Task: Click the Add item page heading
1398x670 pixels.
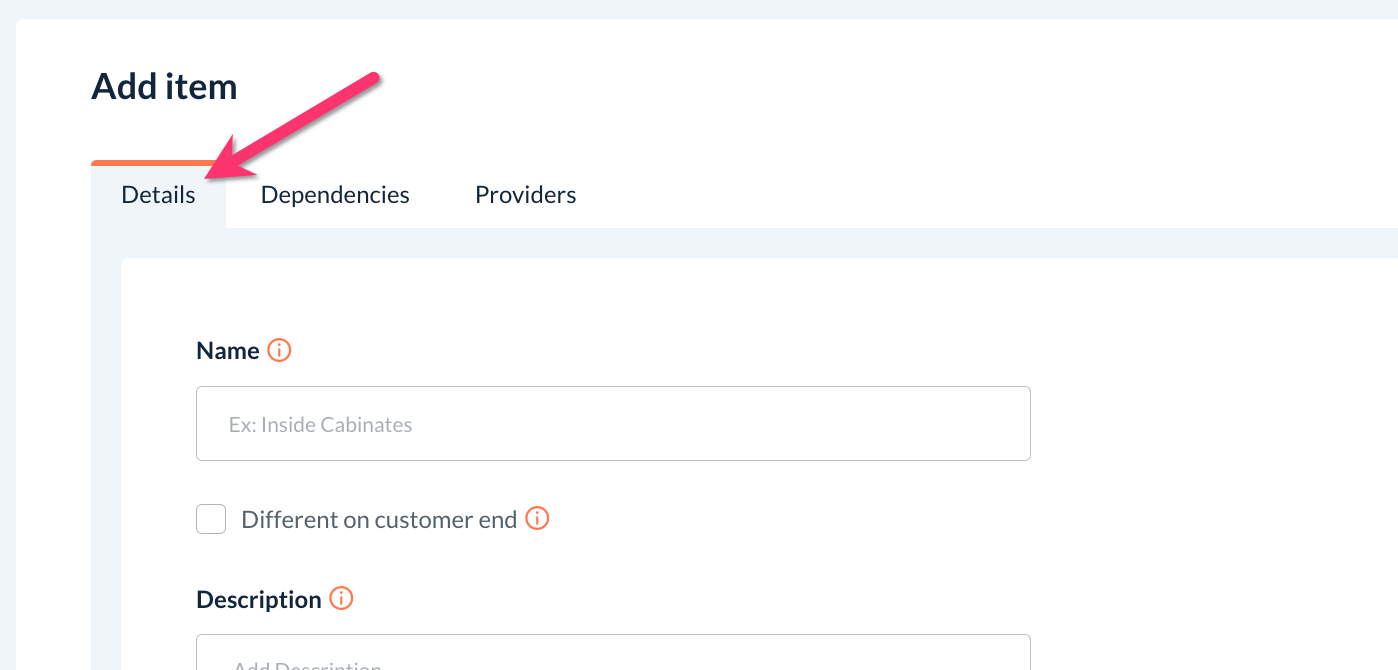Action: 164,87
